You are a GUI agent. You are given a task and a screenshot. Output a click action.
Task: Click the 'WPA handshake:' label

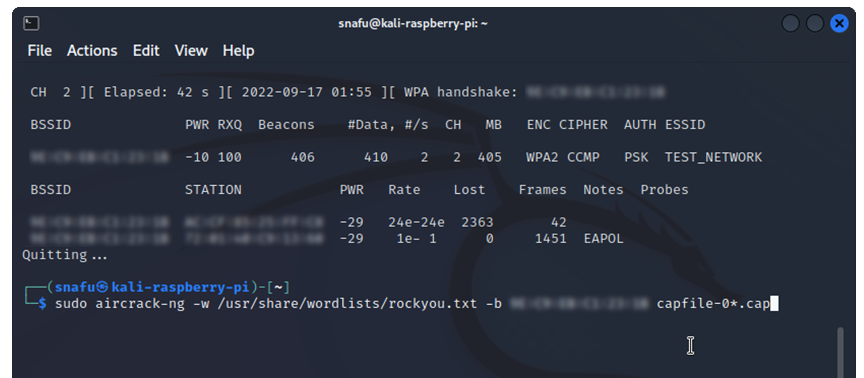tap(461, 93)
